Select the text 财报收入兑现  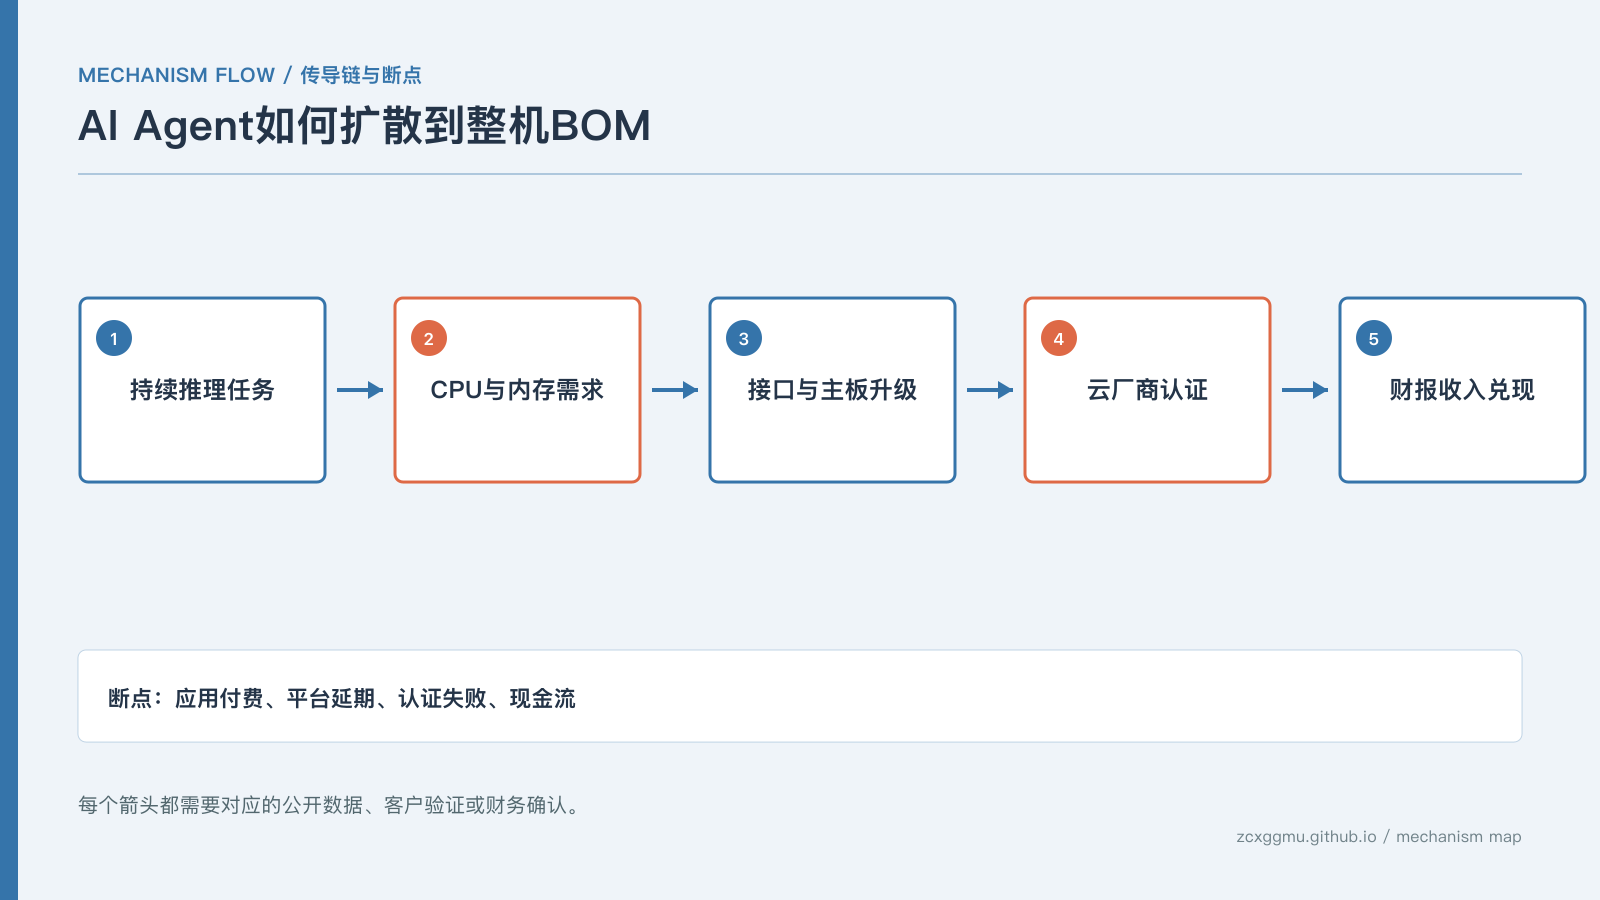pos(1462,390)
